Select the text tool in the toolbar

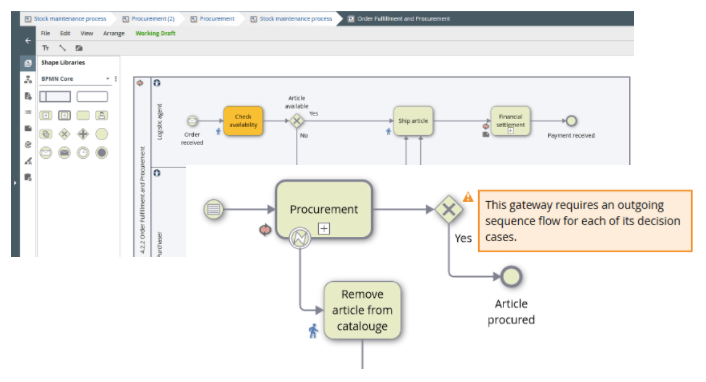[45, 48]
